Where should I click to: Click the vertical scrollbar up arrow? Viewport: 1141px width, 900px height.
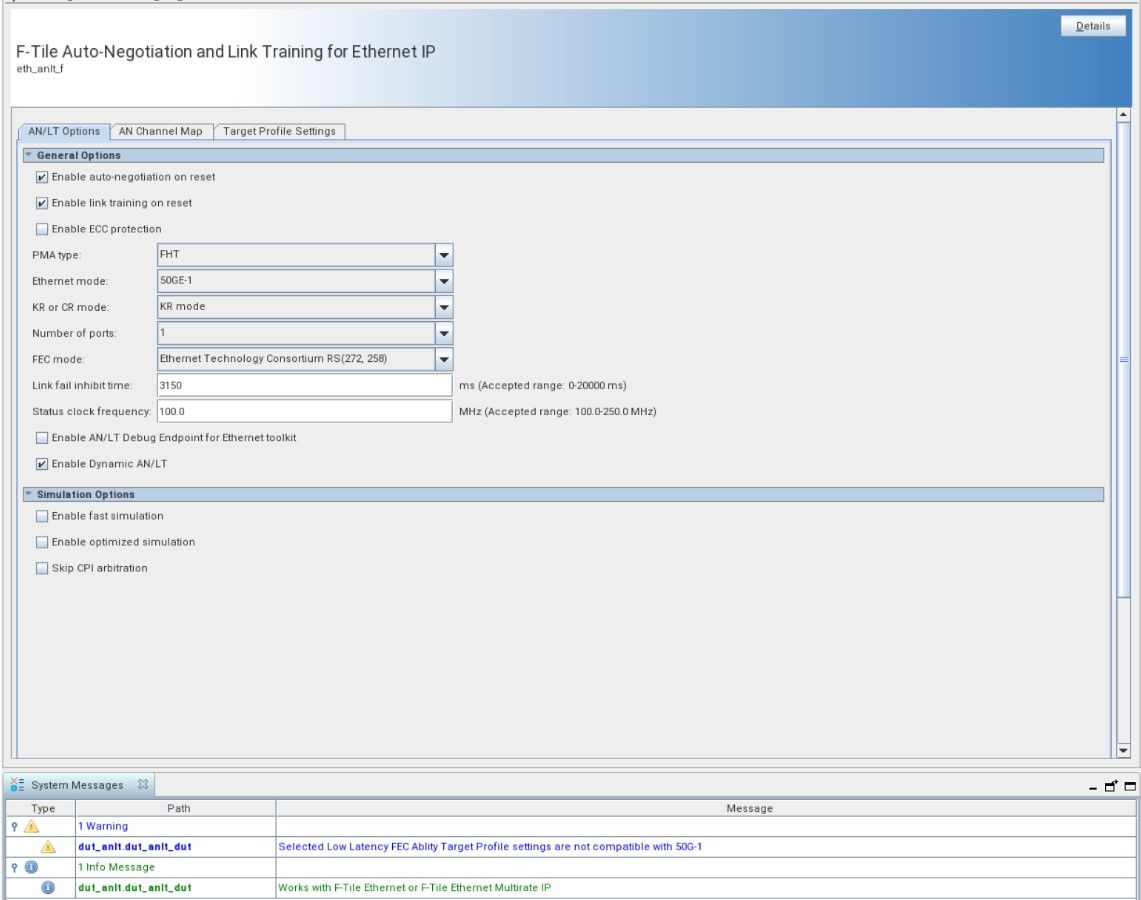click(x=1124, y=115)
